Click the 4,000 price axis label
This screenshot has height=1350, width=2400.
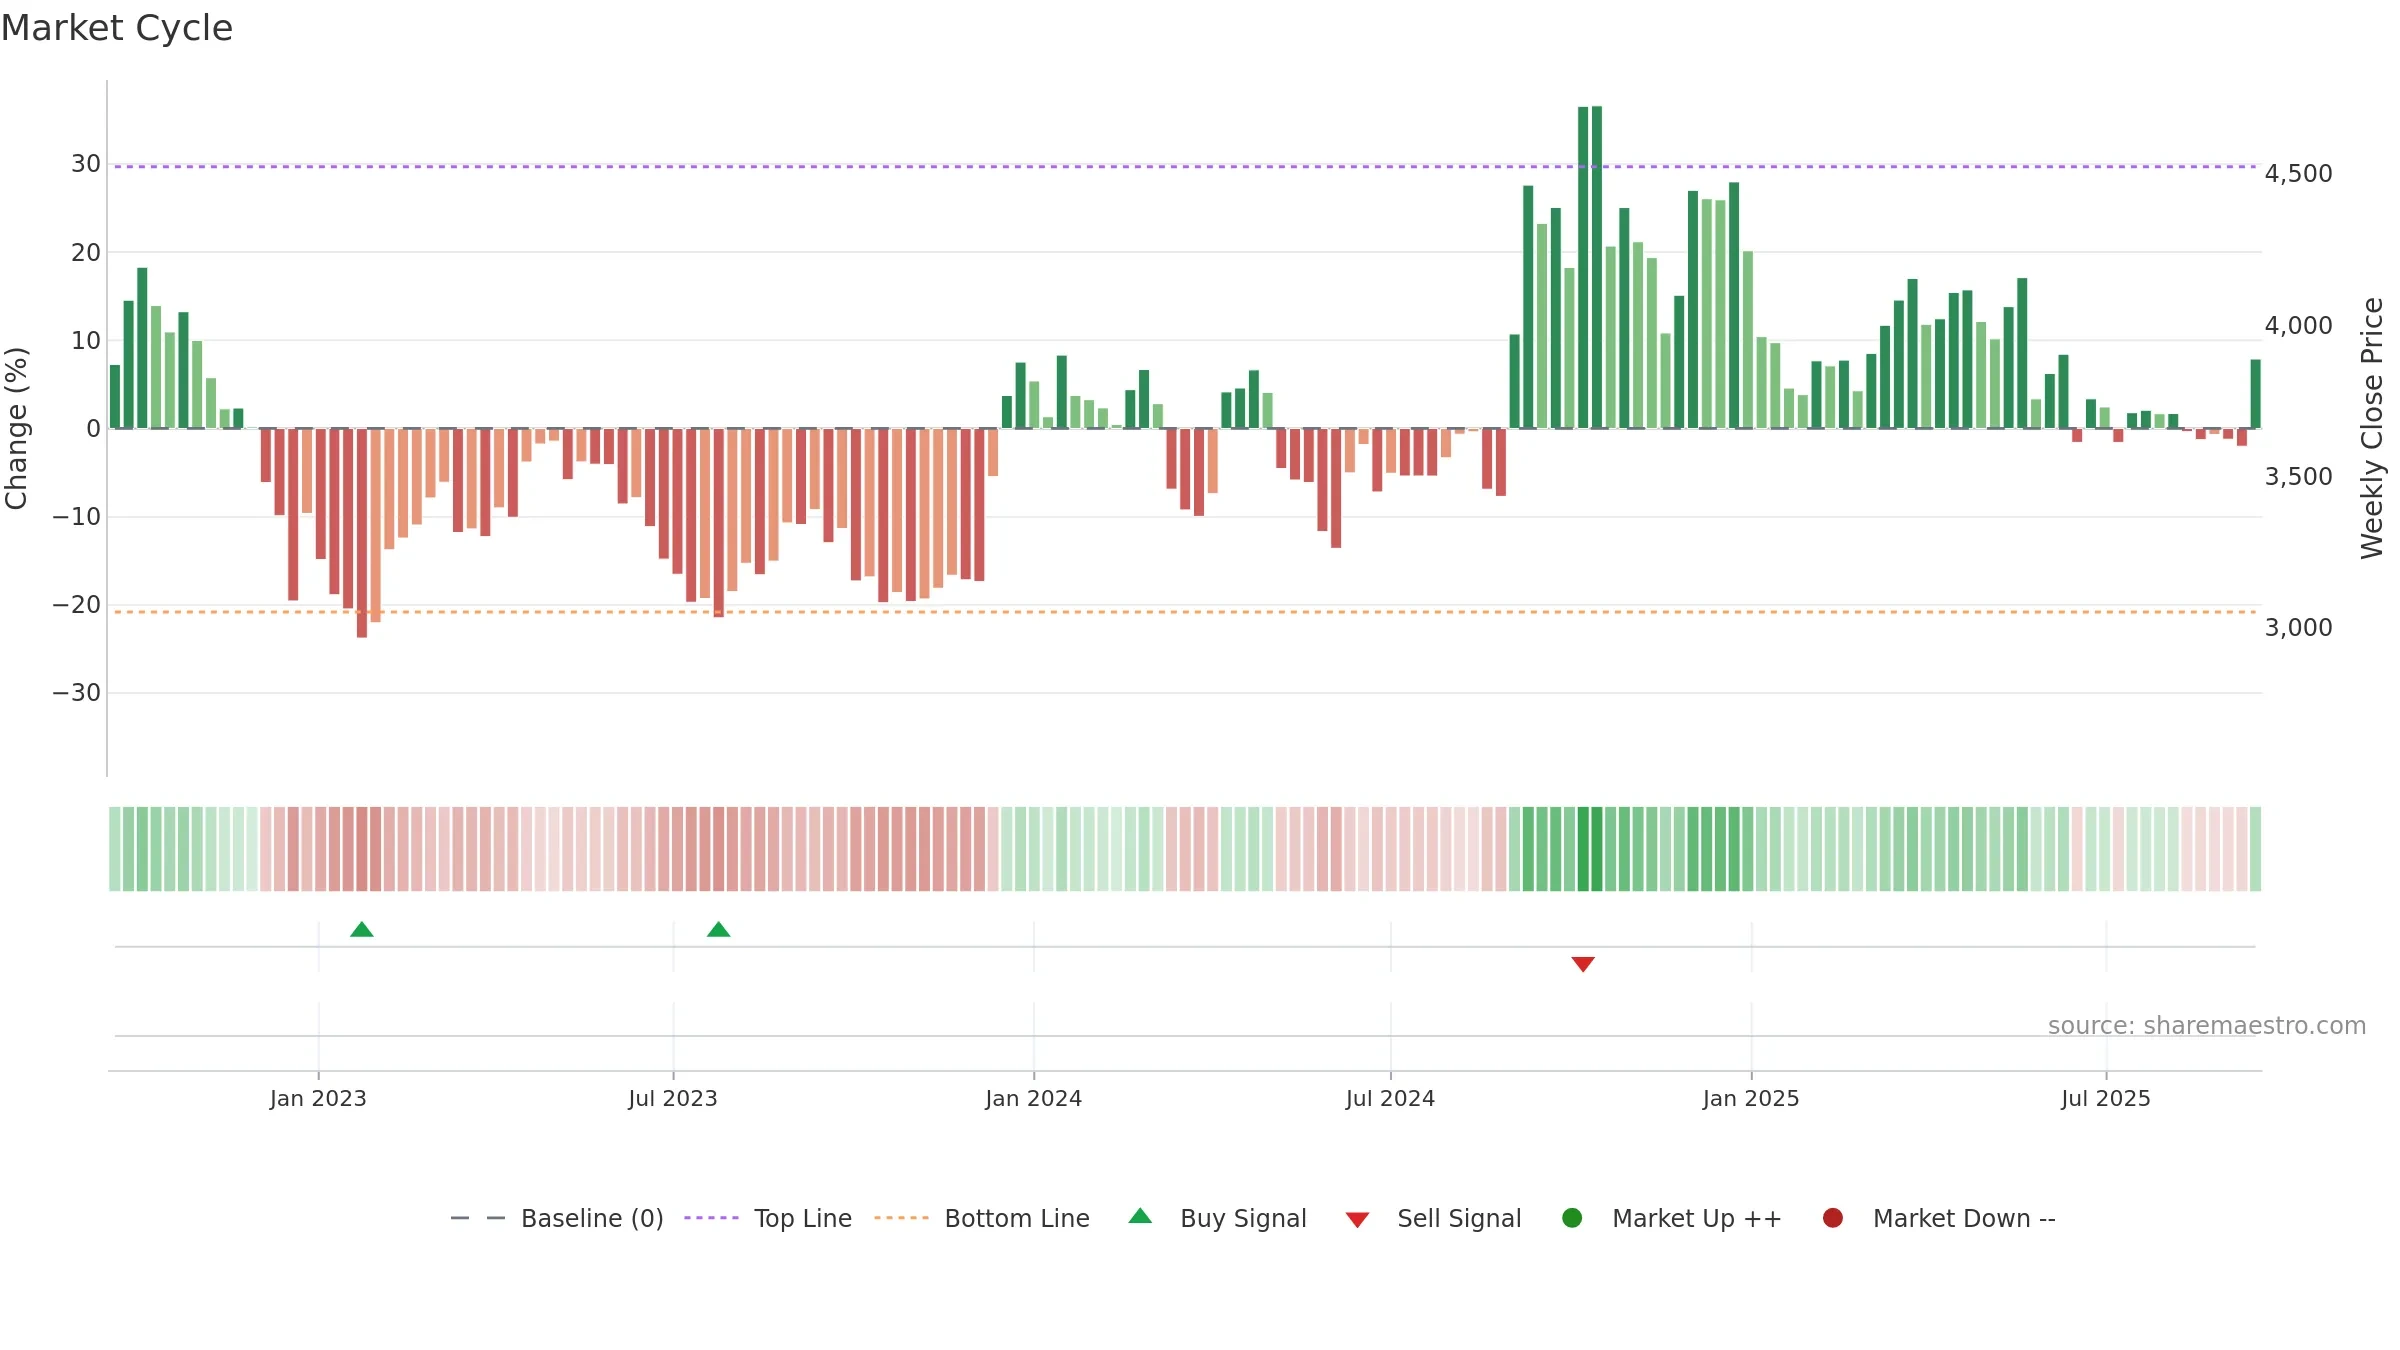tap(2298, 326)
